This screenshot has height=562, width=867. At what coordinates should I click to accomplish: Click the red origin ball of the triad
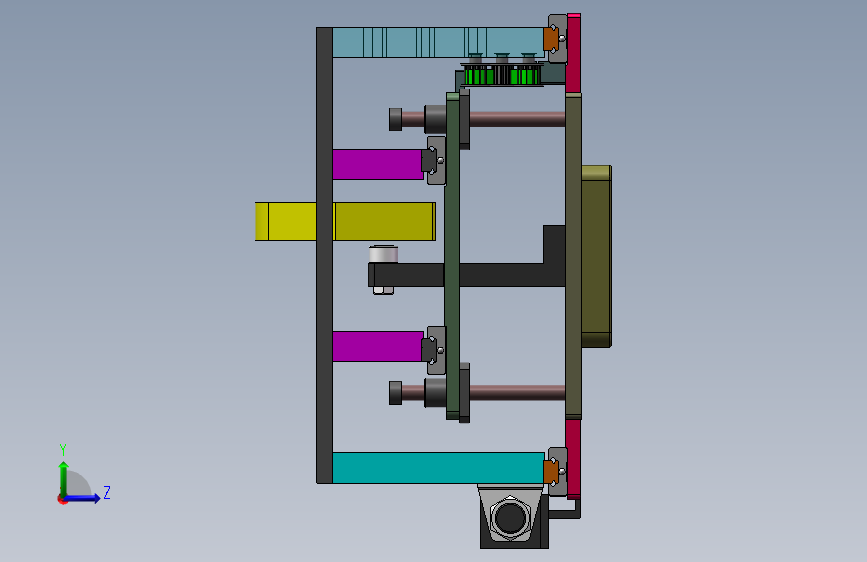pos(62,499)
